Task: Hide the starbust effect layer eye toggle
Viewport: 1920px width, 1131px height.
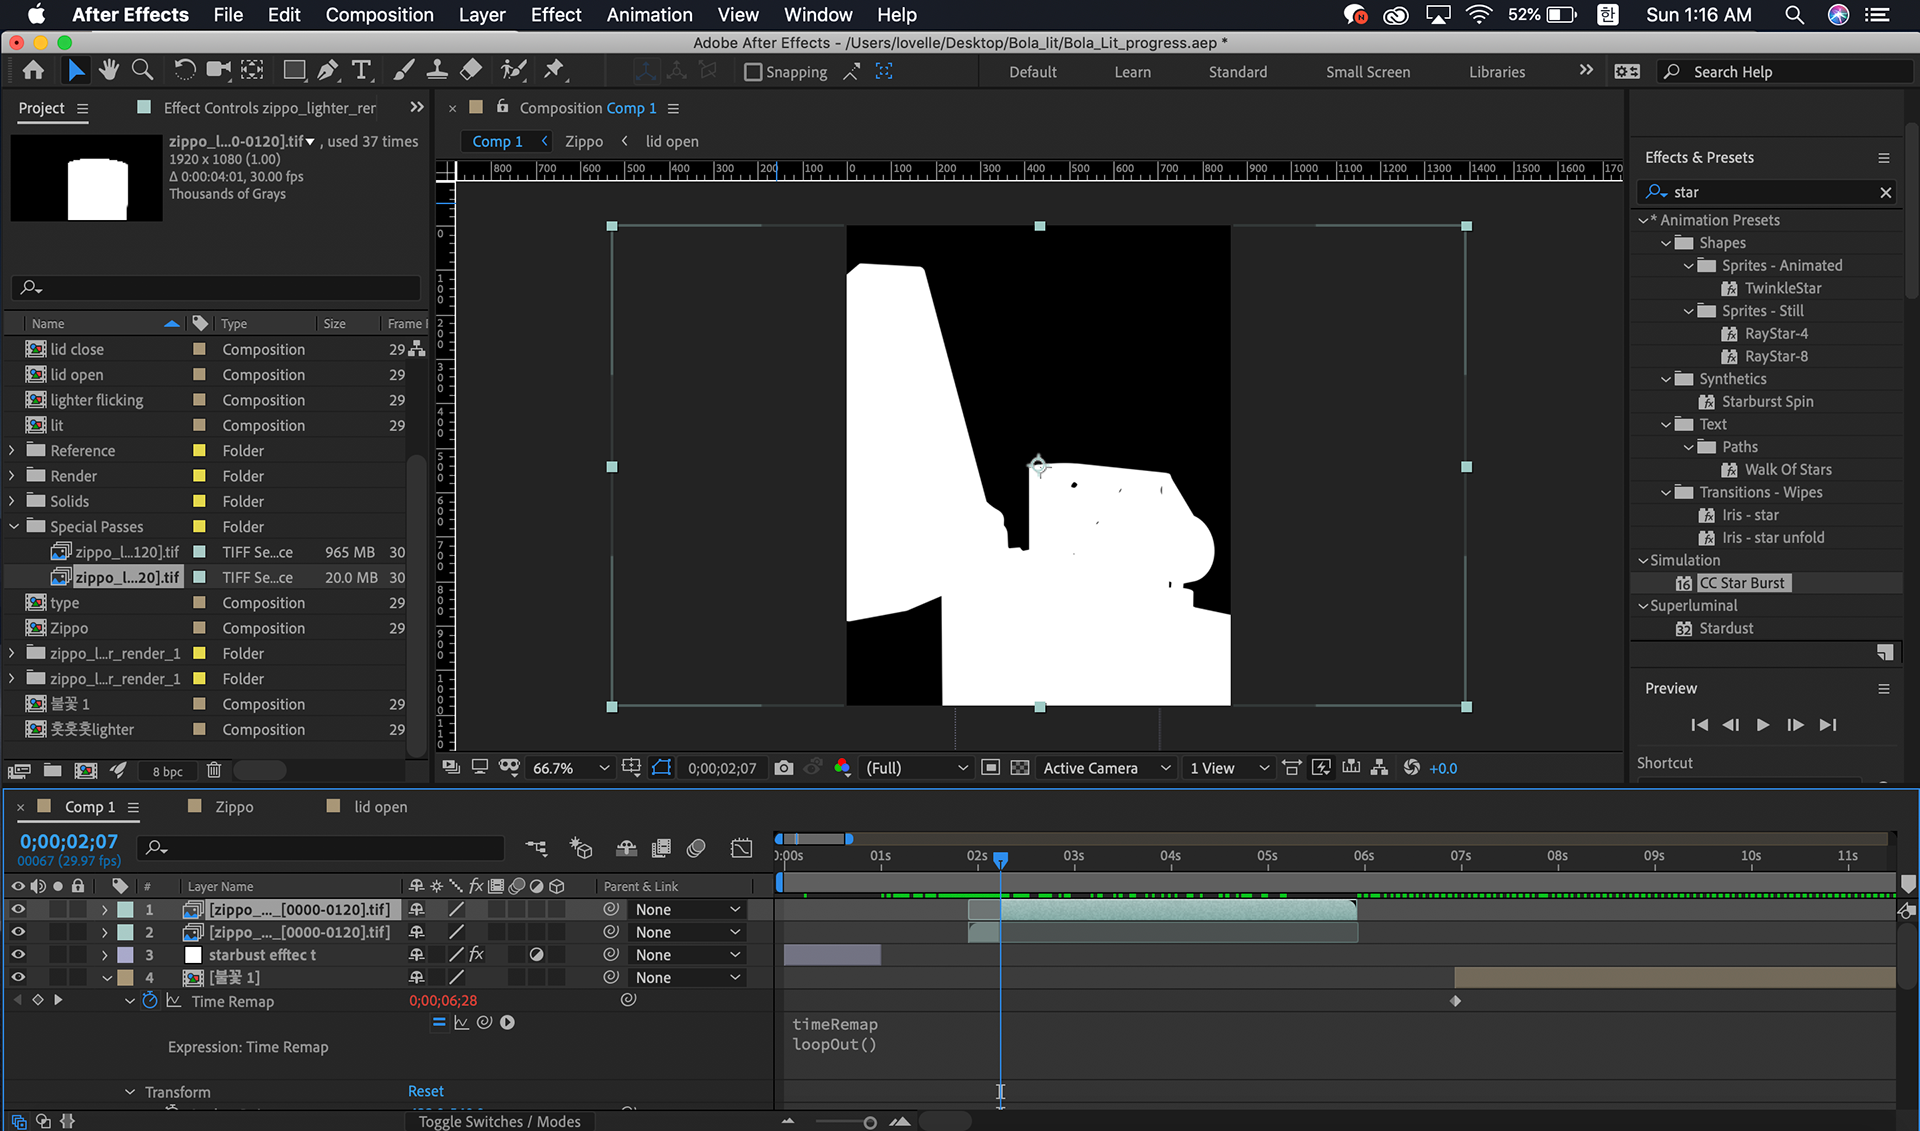Action: pos(18,955)
